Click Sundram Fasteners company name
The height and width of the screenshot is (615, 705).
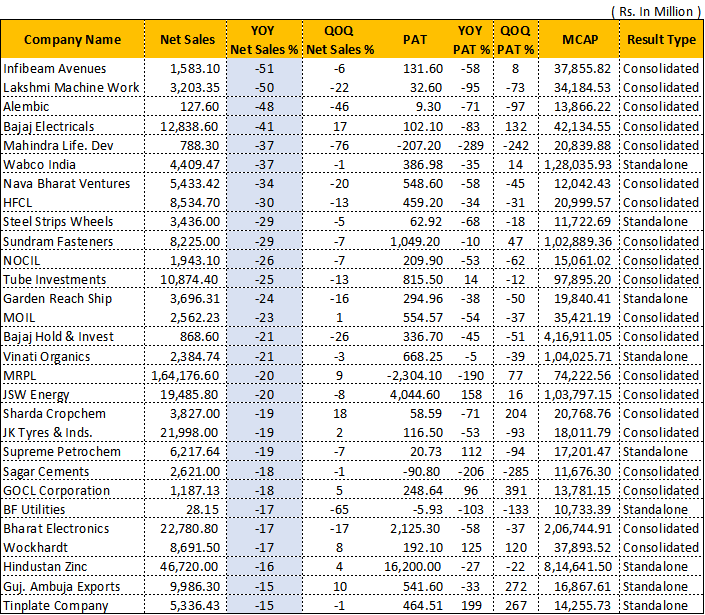[58, 241]
